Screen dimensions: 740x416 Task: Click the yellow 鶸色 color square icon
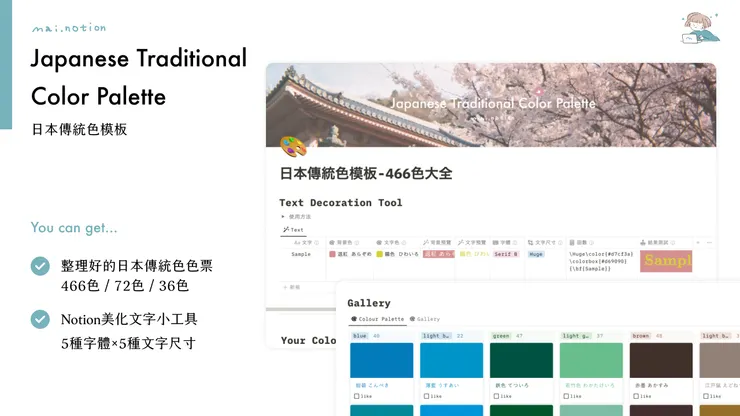click(x=379, y=254)
